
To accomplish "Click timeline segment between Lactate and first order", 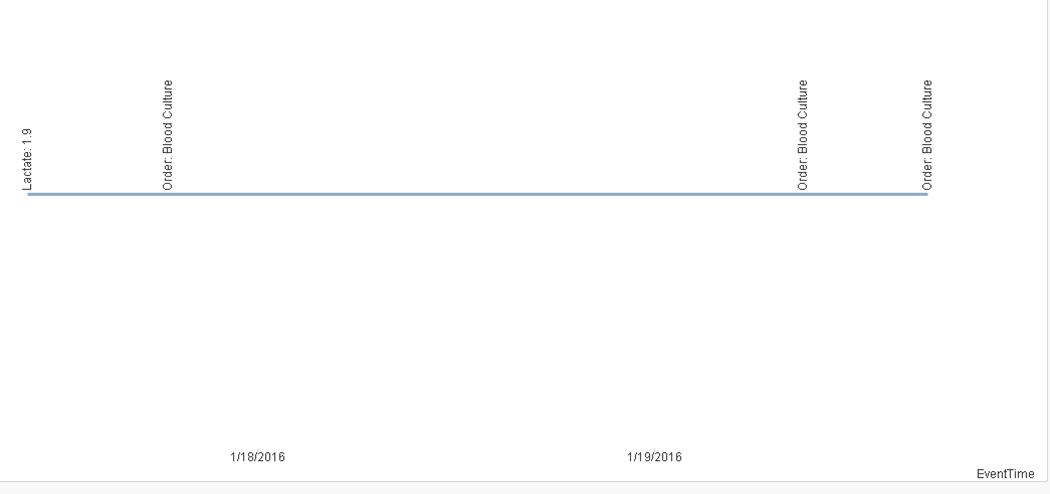I will 98,194.
